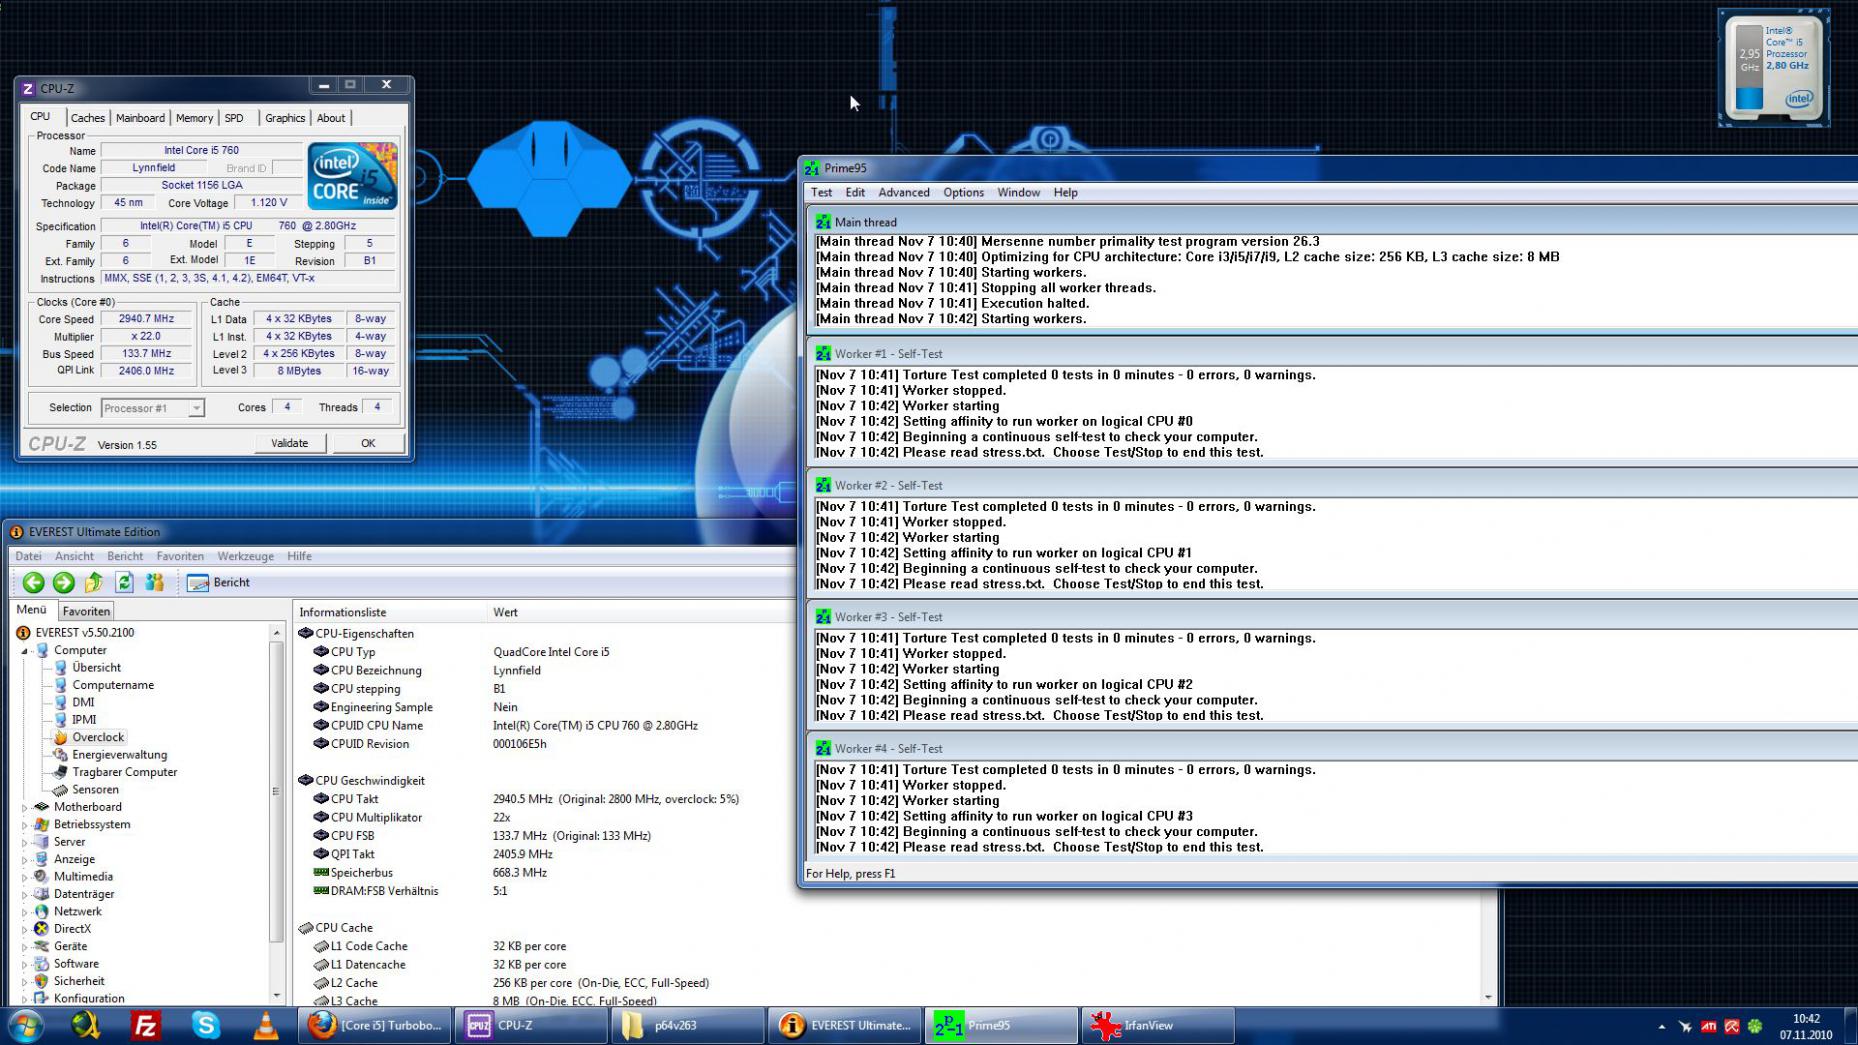This screenshot has width=1858, height=1045.
Task: Open the Test menu in Prime95
Action: pos(821,193)
